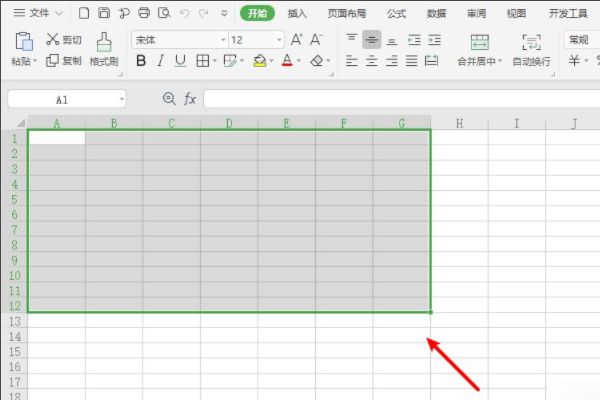Select column H header
The height and width of the screenshot is (400, 600).
point(459,123)
